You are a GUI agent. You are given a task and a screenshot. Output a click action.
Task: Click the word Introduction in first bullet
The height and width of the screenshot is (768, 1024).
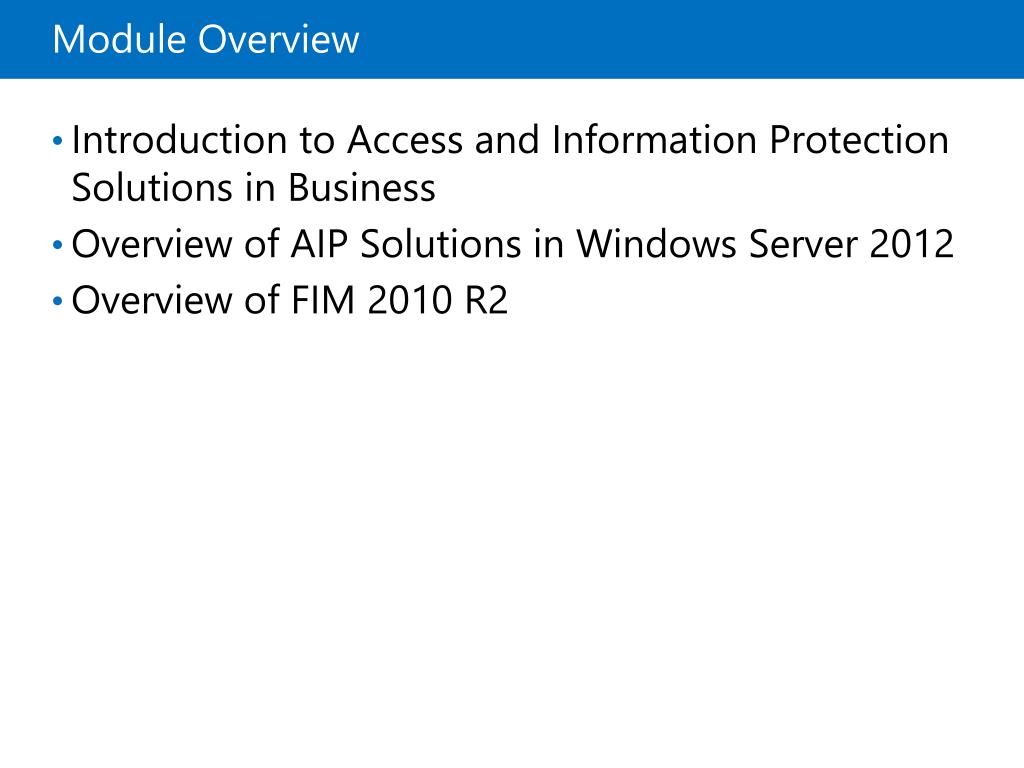(x=180, y=140)
